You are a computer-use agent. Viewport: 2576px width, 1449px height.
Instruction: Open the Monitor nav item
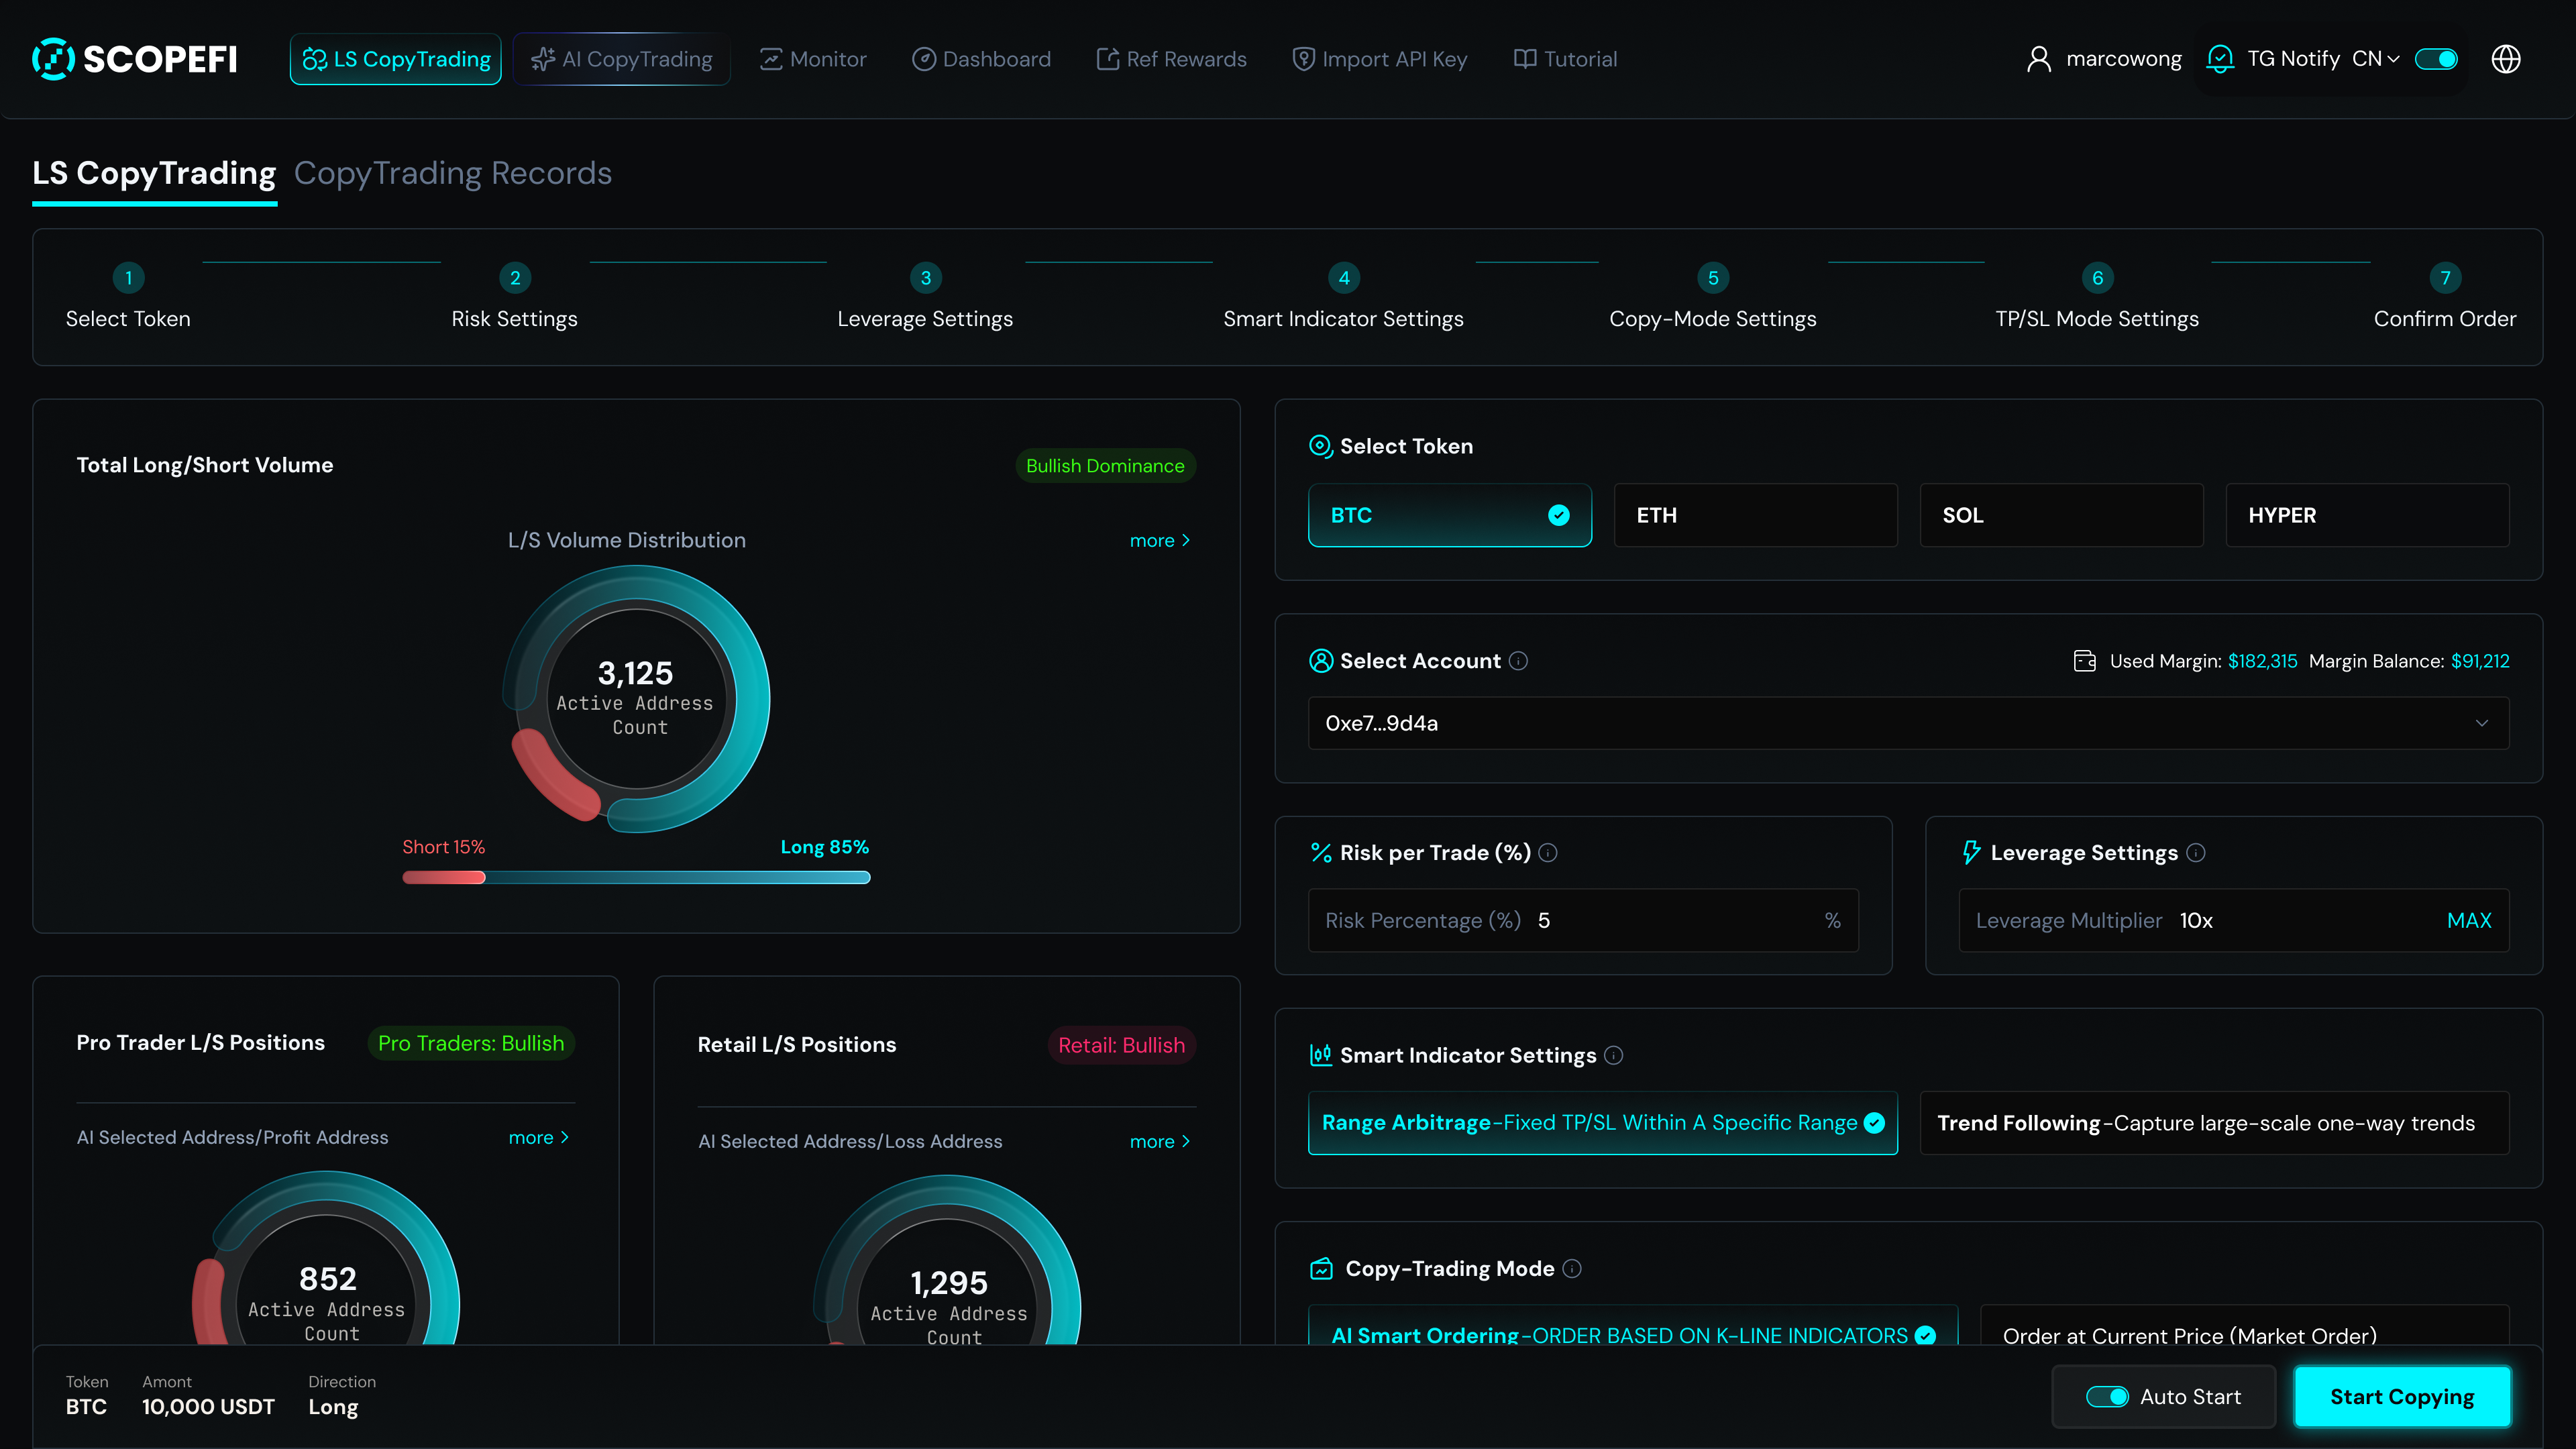point(813,59)
